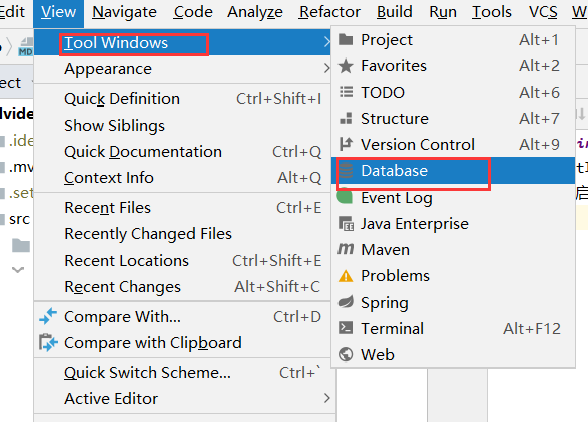588x422 pixels.
Task: Click the Favorites star icon
Action: click(346, 66)
